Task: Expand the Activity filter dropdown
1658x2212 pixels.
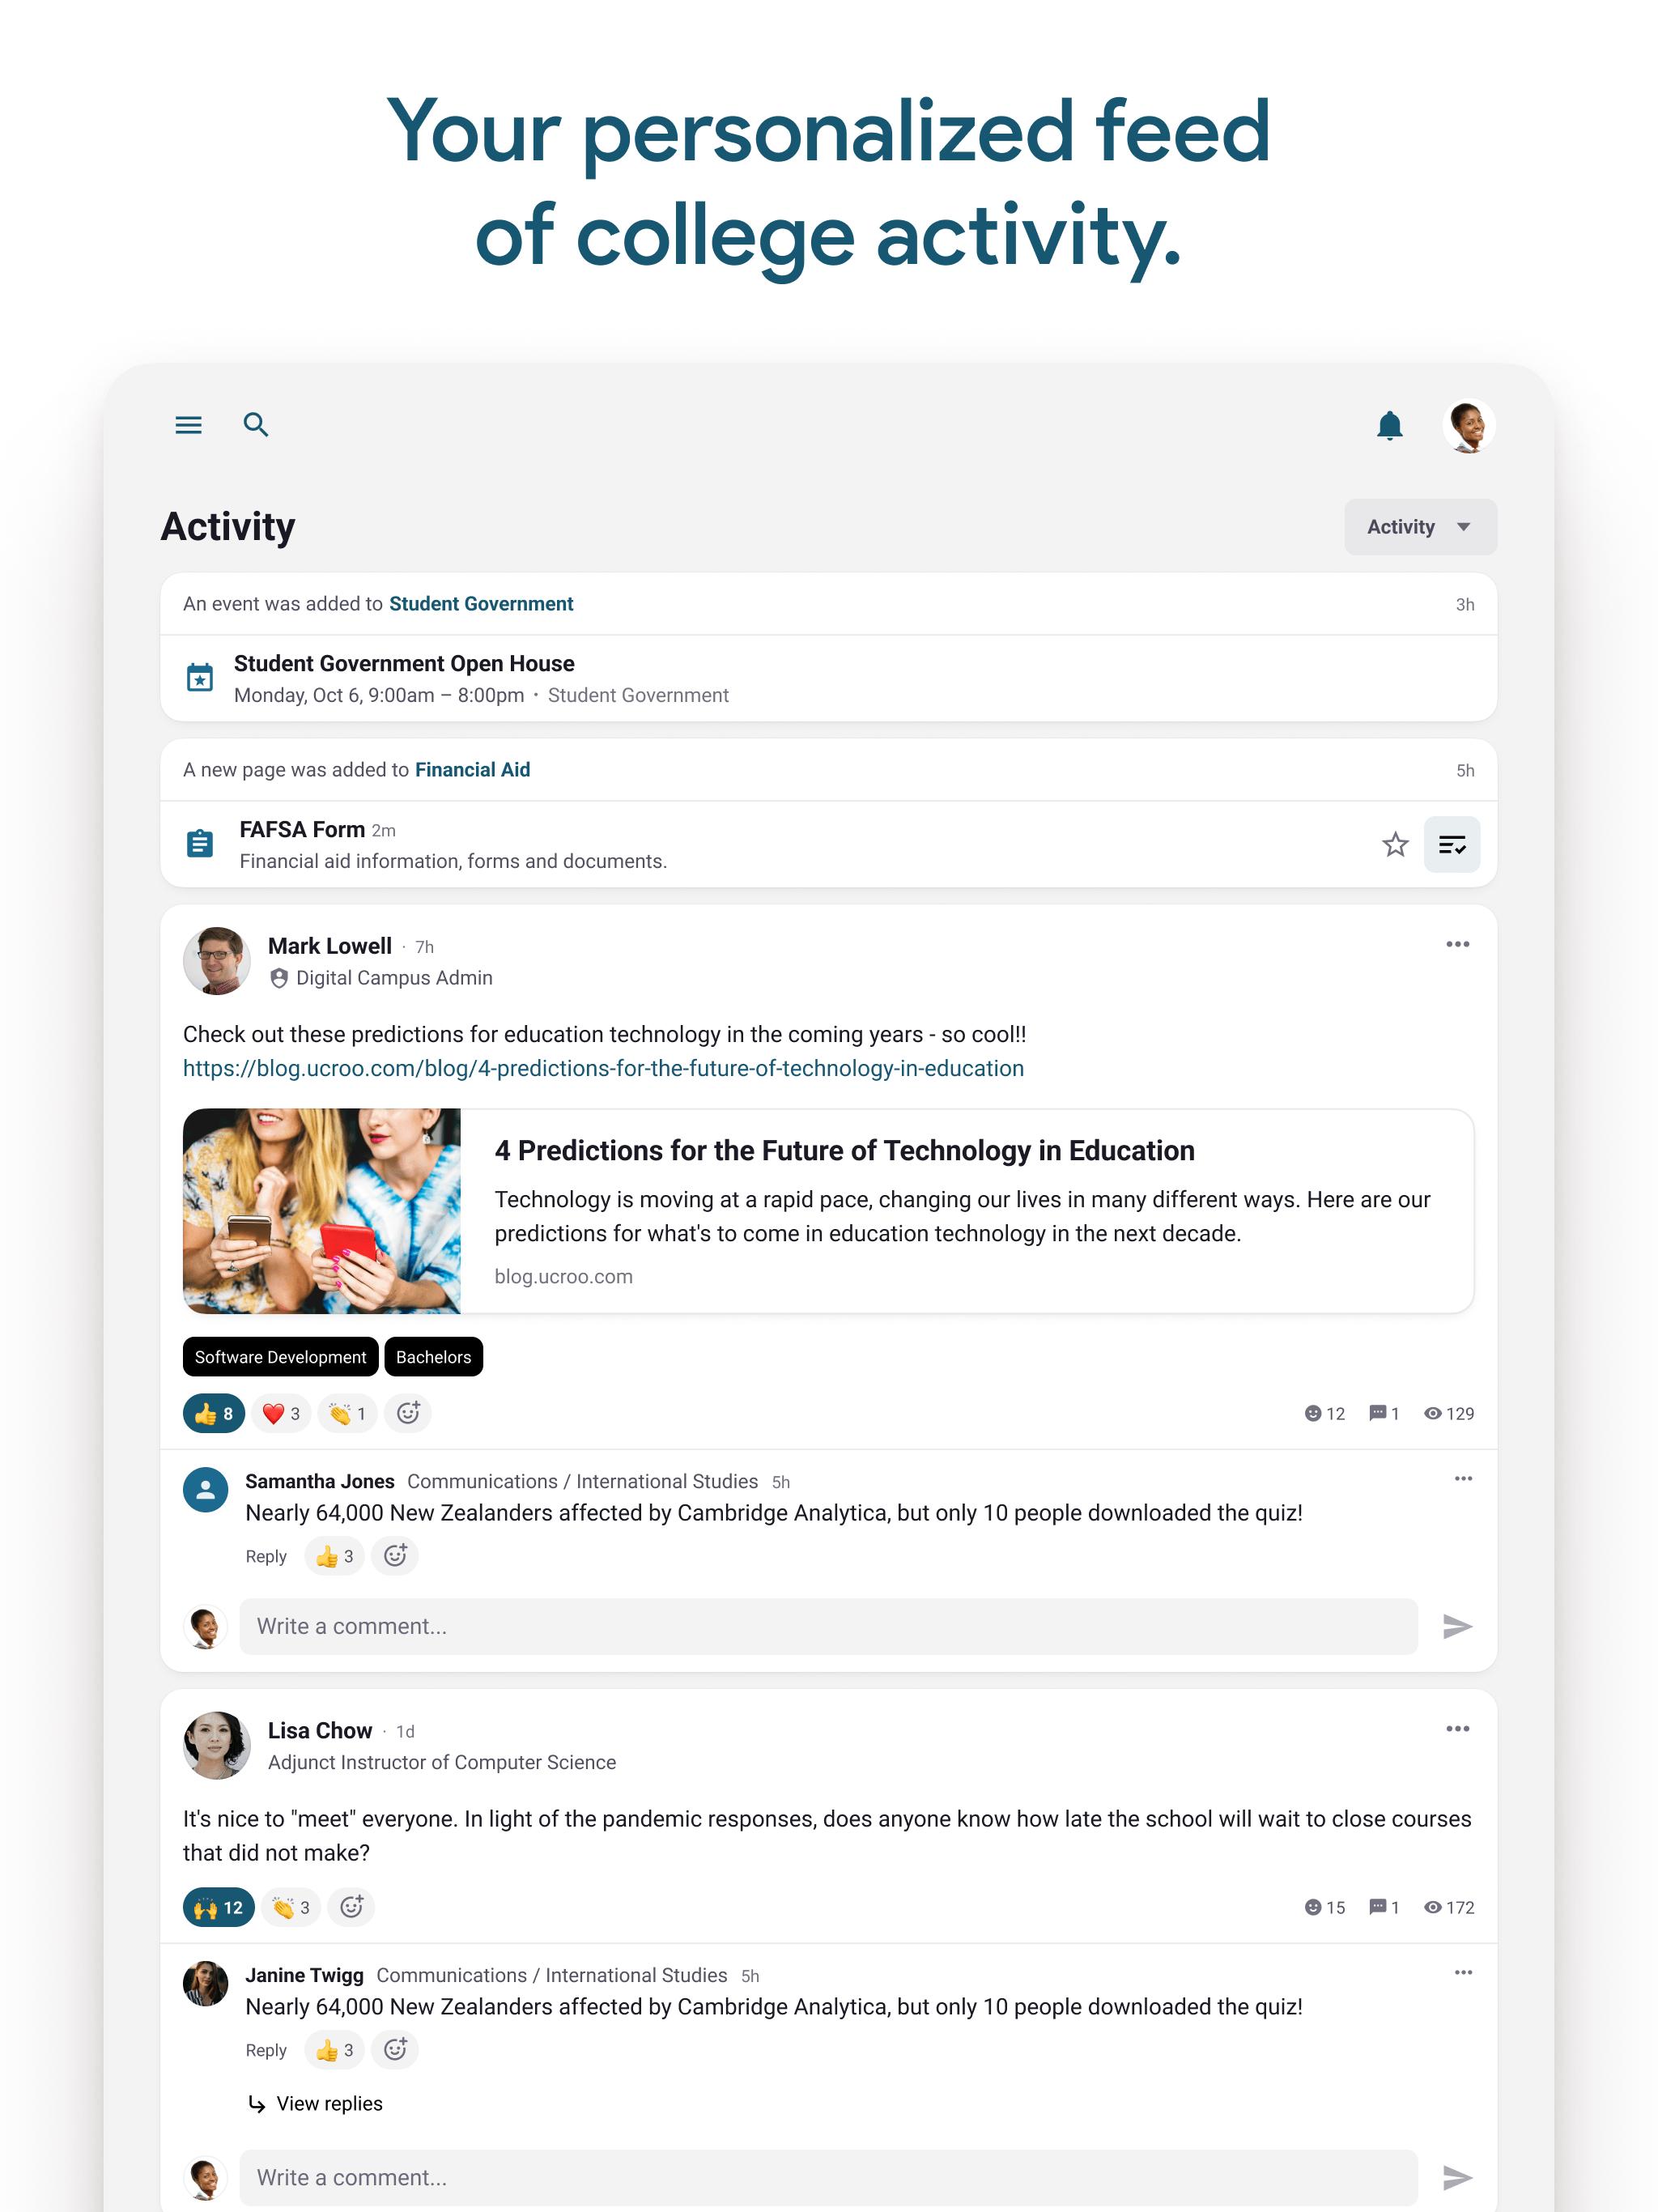Action: 1420,527
